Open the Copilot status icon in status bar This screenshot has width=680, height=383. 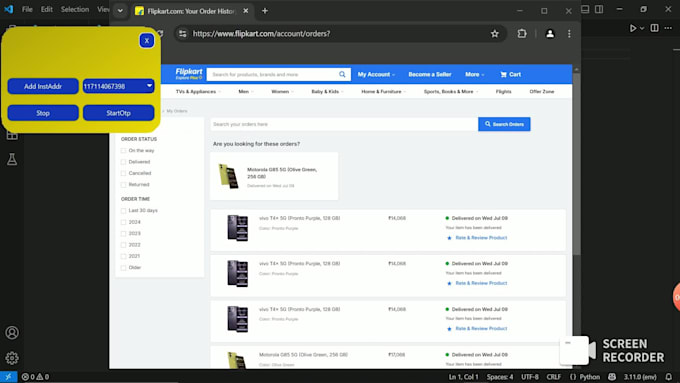tap(612, 377)
